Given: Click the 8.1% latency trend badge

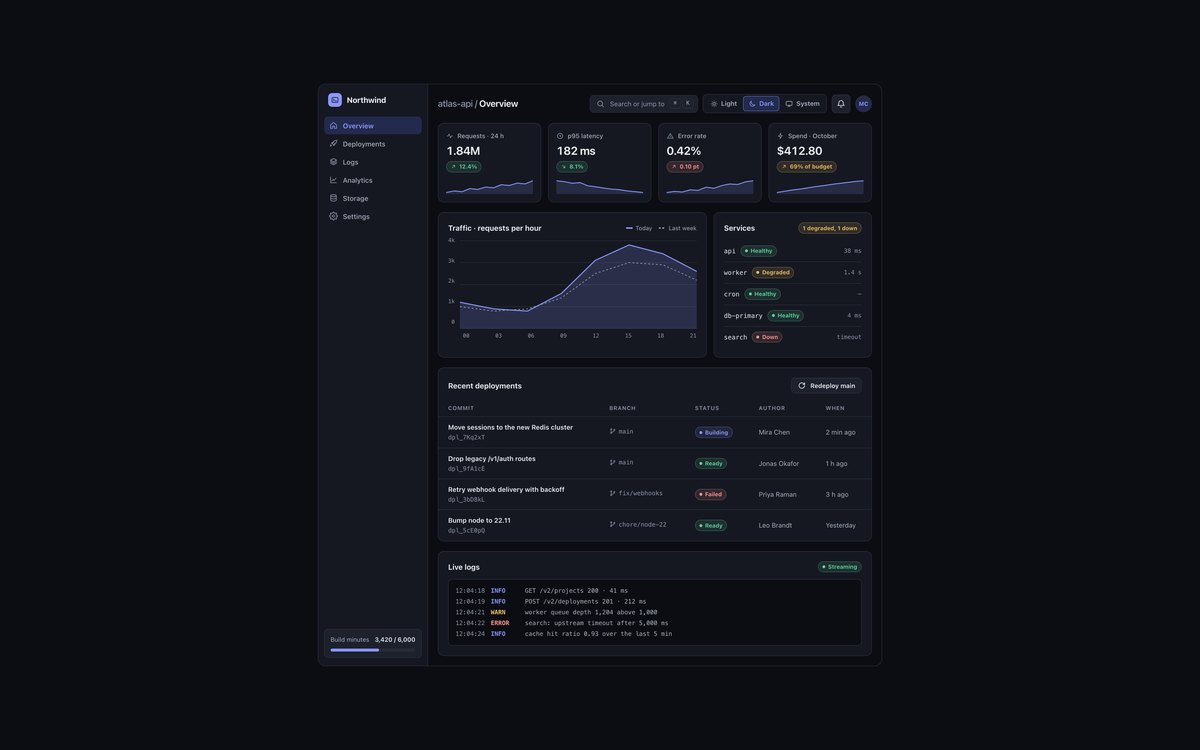Looking at the screenshot, I should coord(572,167).
